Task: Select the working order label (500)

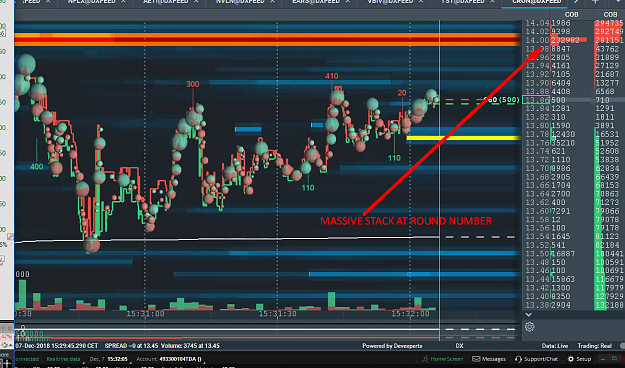Action: 509,99
